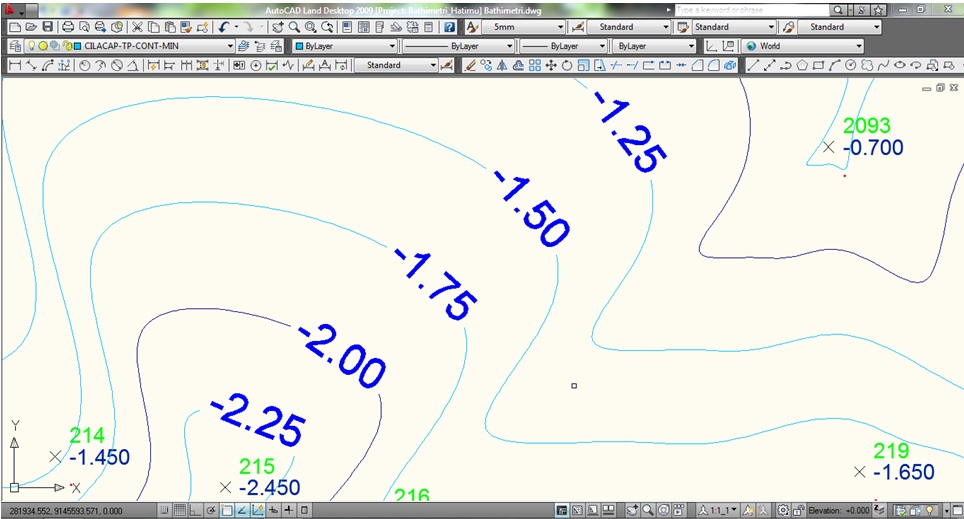Activate the Pan realtime hand tool
Screen dimensions: 964x519
click(278, 27)
